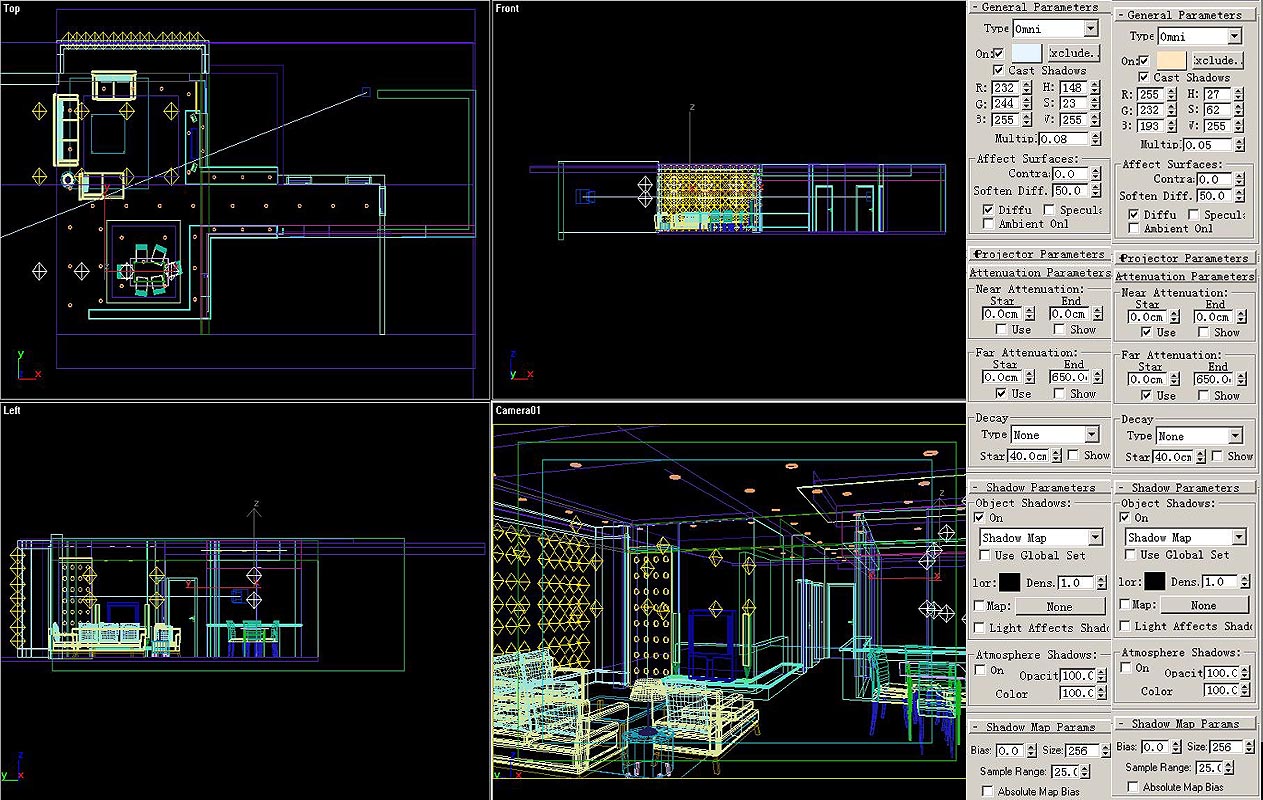This screenshot has height=800, width=1263.
Task: Open Decay Type dropdown in right panel
Action: point(1199,436)
